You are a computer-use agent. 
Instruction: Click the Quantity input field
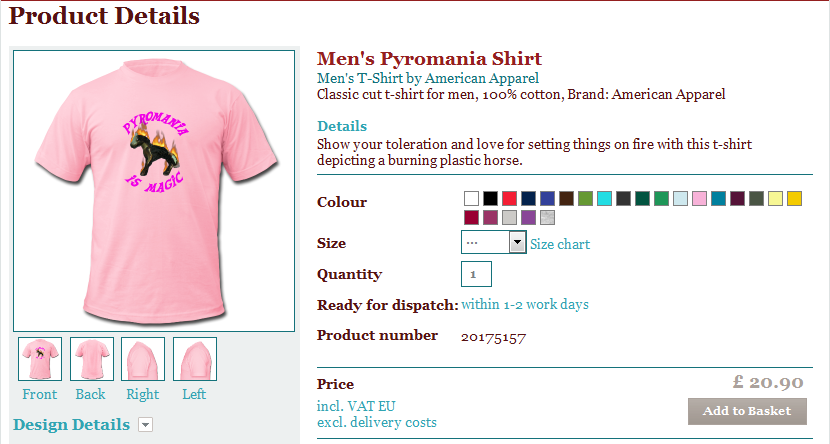click(x=476, y=274)
